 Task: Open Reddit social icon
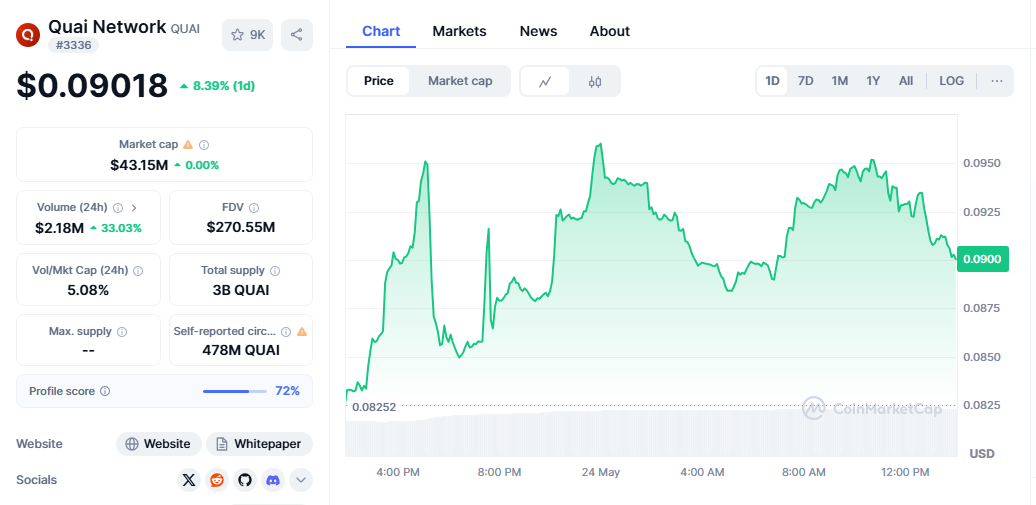(217, 481)
